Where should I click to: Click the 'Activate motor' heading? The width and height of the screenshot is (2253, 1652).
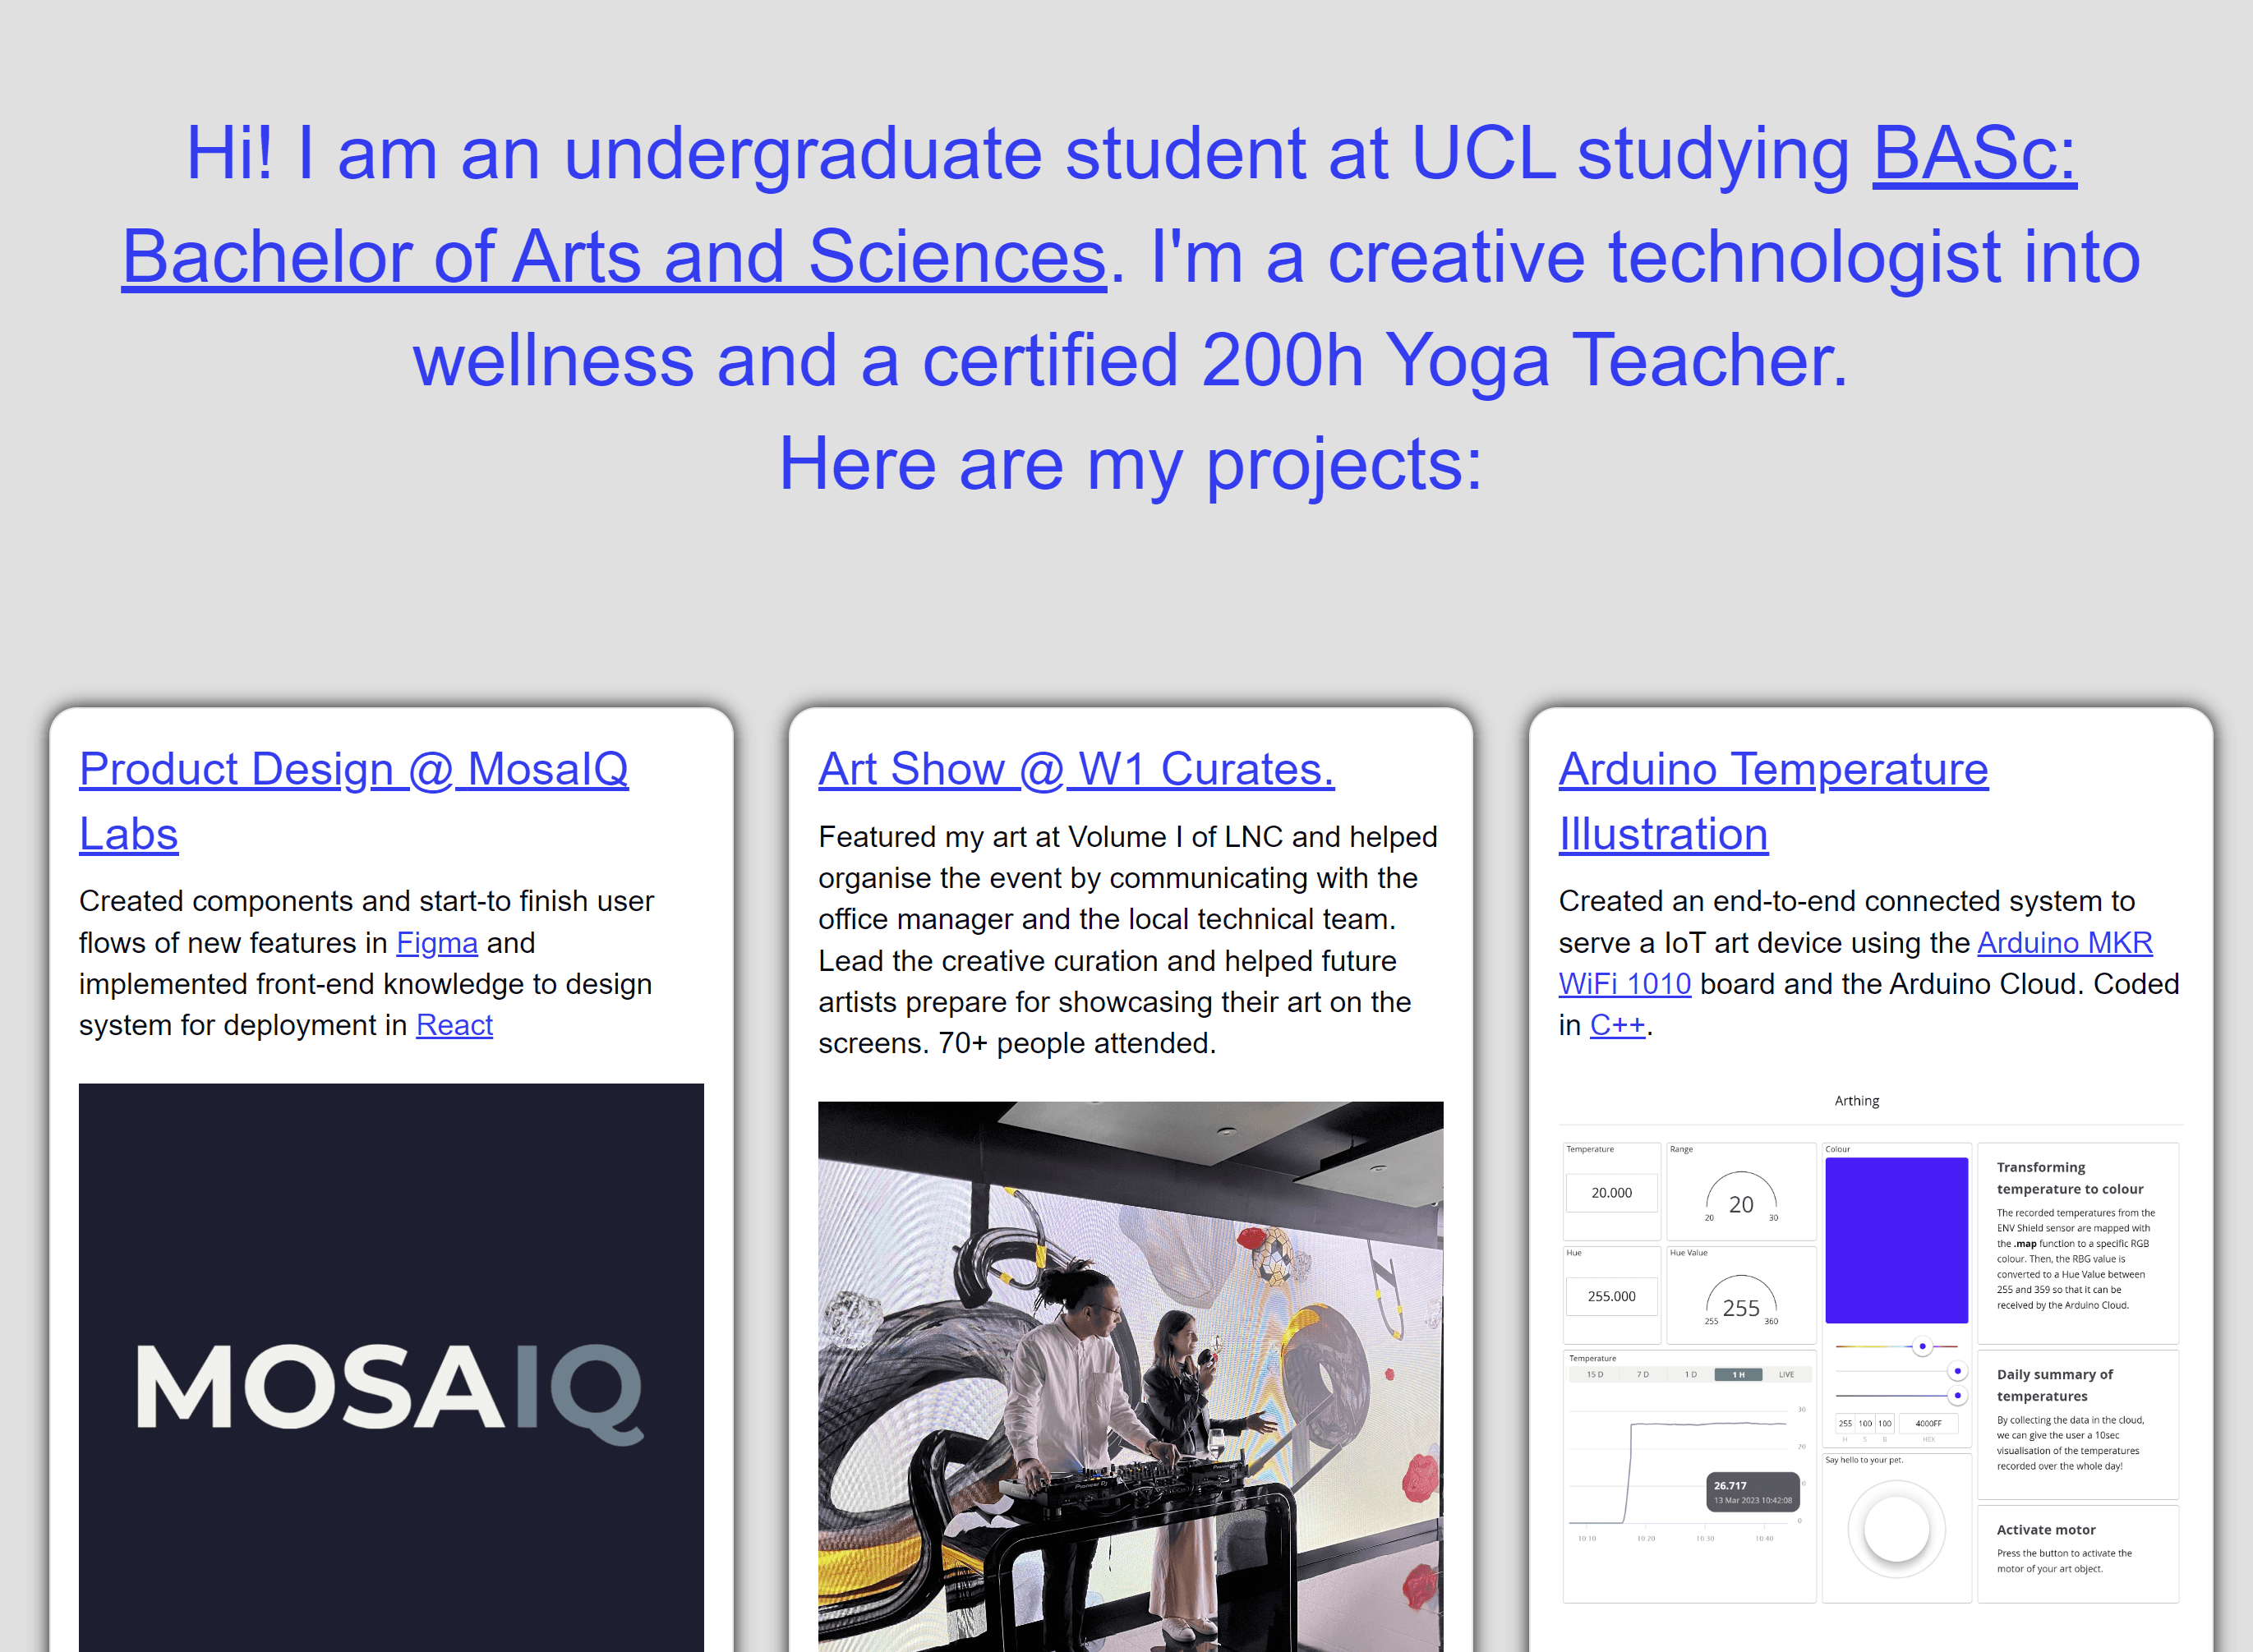[2045, 1530]
